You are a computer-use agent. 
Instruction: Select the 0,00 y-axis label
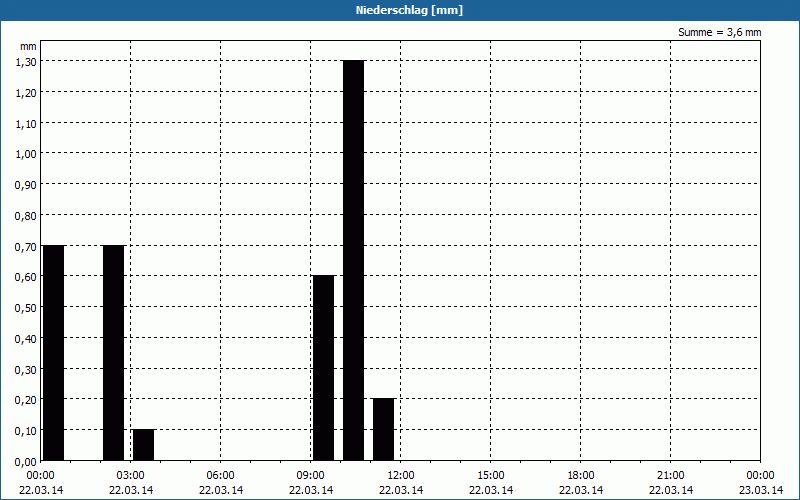pyautogui.click(x=27, y=461)
